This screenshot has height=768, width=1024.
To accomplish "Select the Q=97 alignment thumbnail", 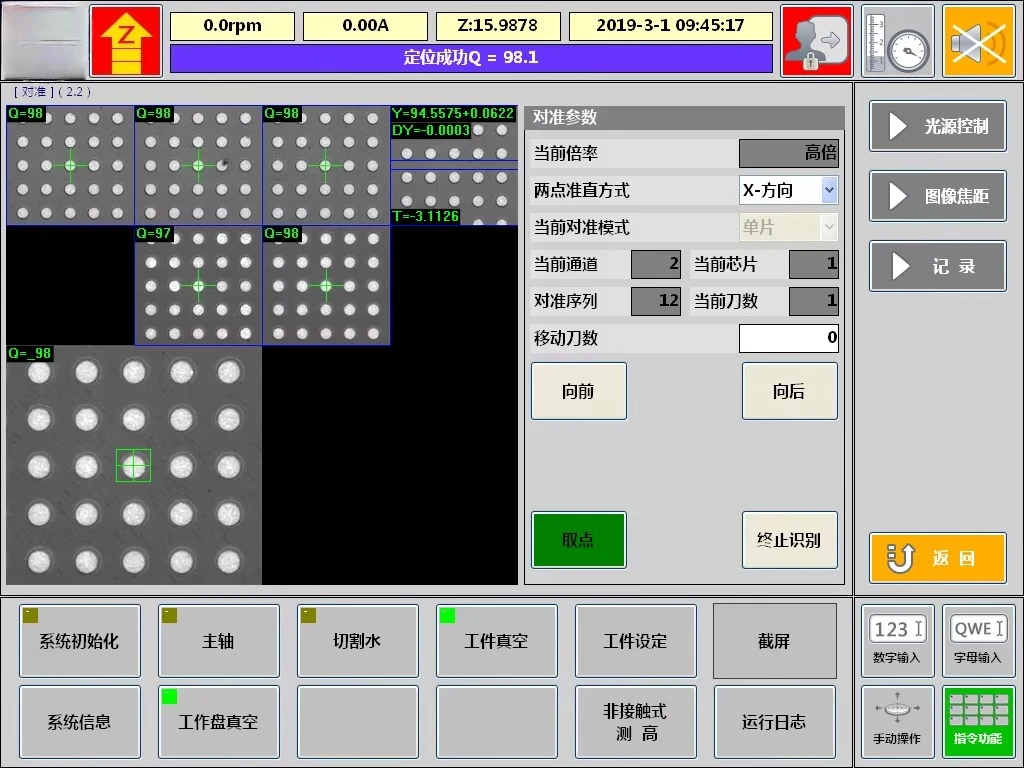I will pyautogui.click(x=199, y=285).
